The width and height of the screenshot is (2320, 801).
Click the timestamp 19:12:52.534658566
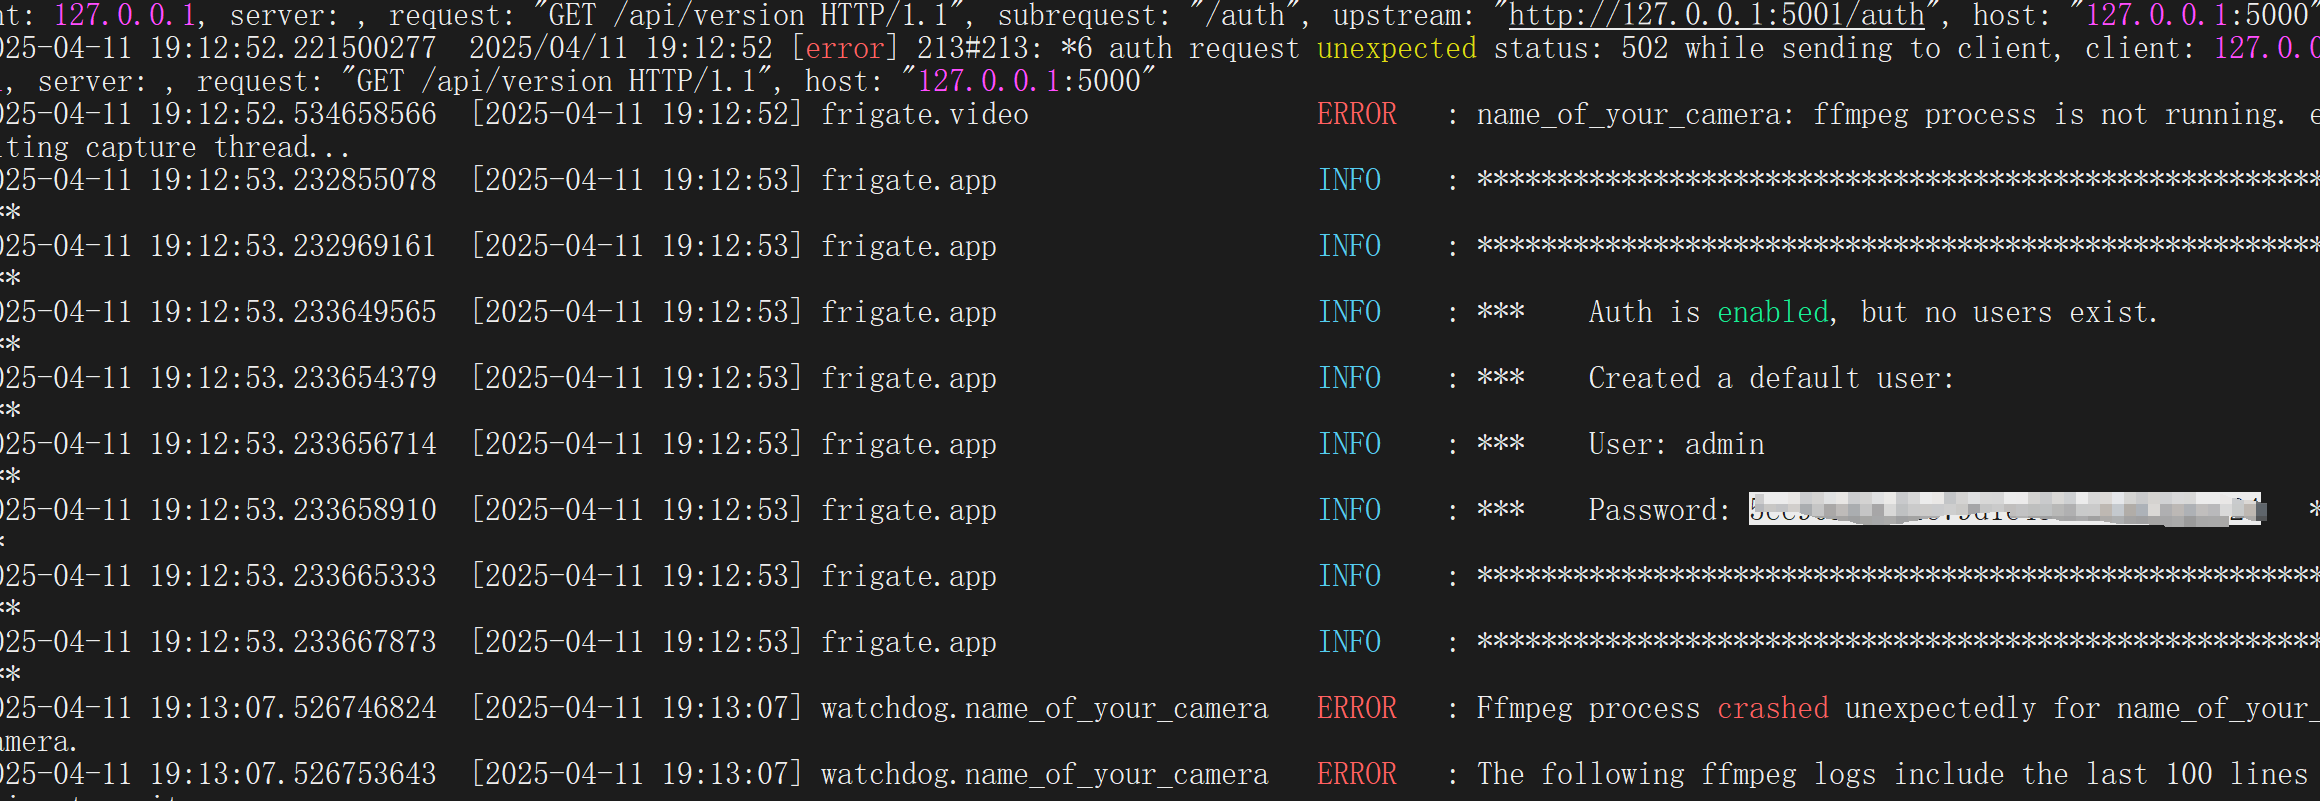pyautogui.click(x=293, y=115)
